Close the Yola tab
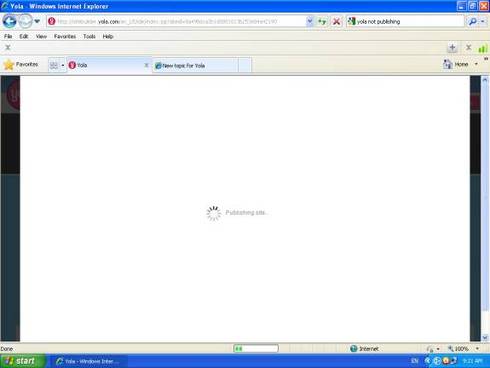 (146, 65)
